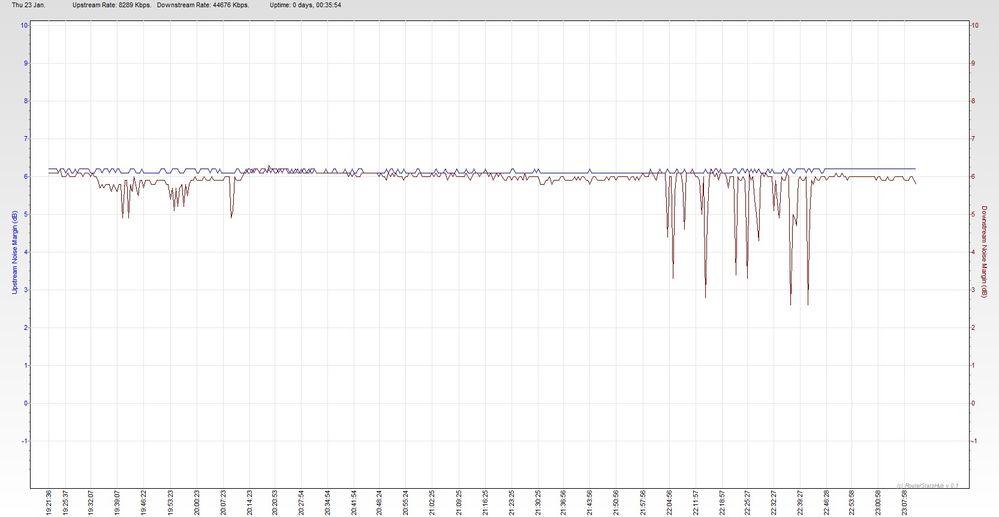Select time label 22:39:27 on the x-axis
Viewport: 999px width, 517px height.
[x=800, y=502]
